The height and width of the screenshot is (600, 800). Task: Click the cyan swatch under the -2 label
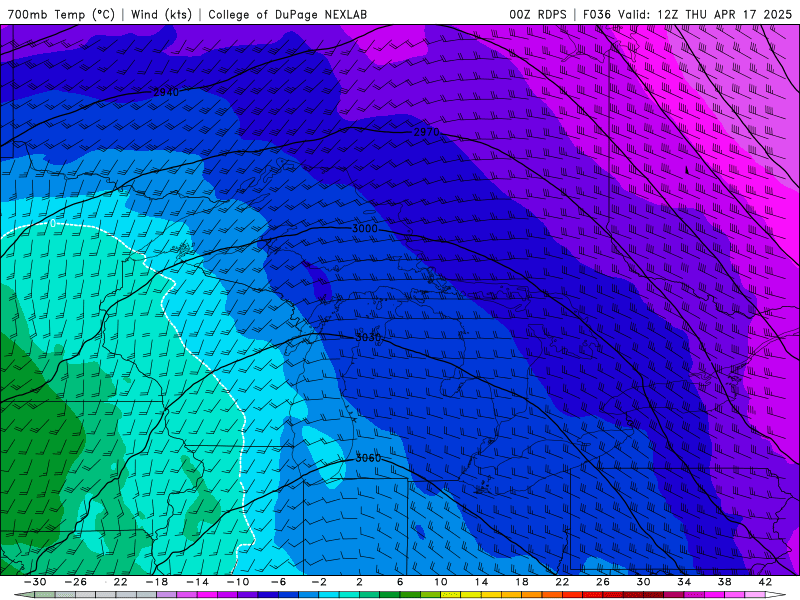[329, 595]
